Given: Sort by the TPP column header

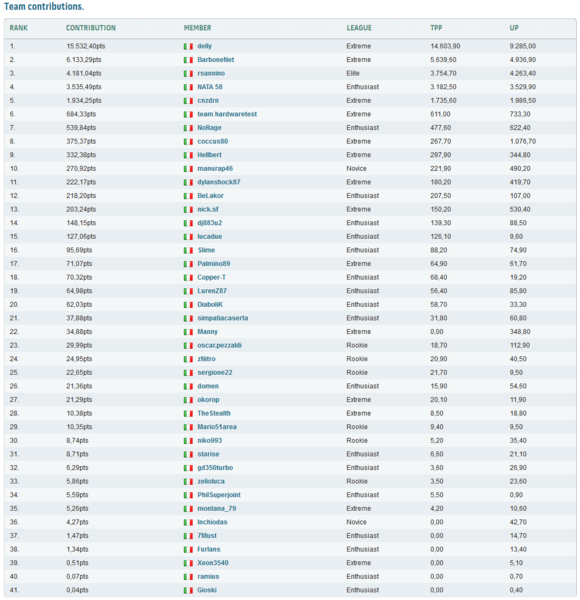Looking at the screenshot, I should 436,28.
